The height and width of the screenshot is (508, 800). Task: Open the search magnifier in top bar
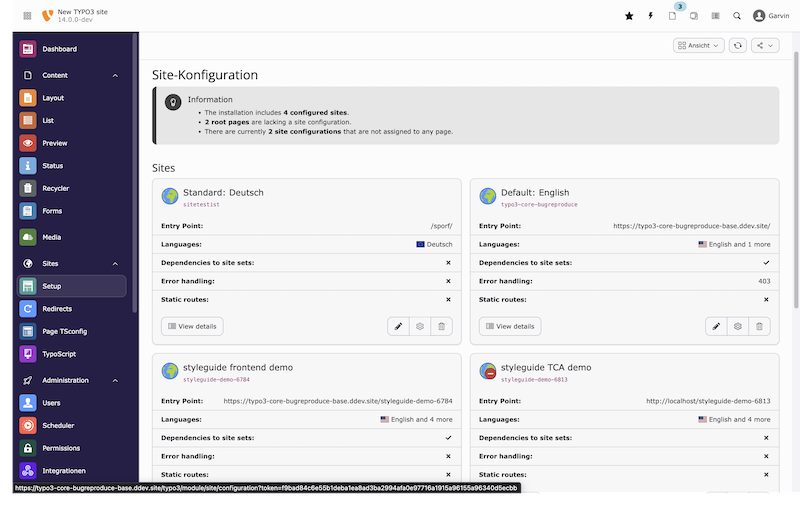[x=737, y=16]
